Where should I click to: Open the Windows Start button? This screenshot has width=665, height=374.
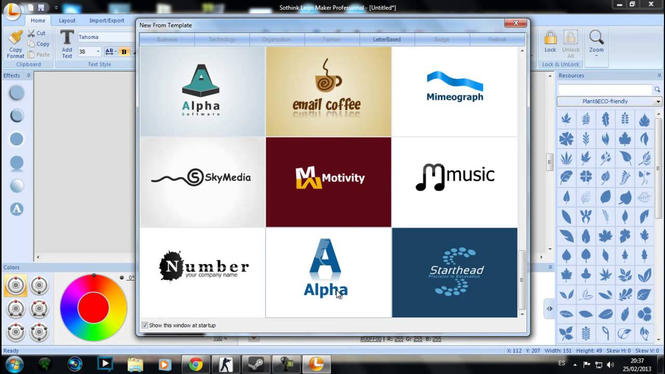(x=14, y=364)
